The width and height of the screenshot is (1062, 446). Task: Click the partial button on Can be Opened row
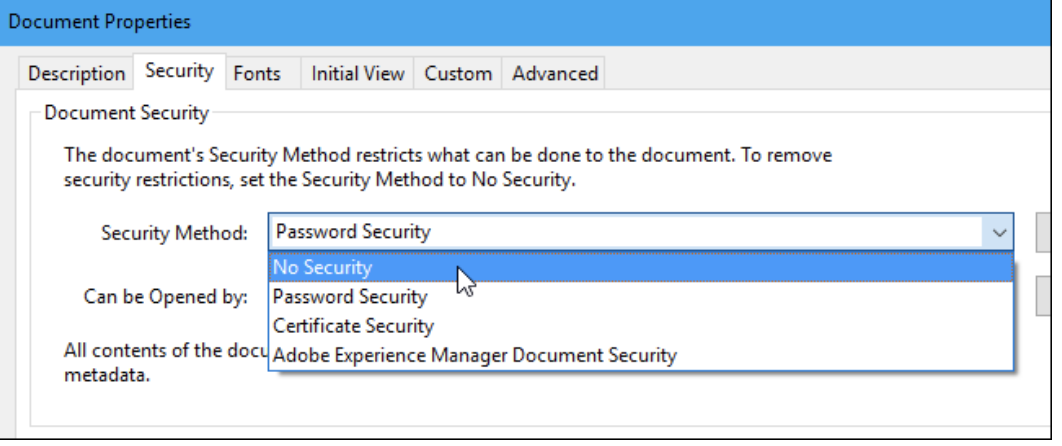click(1044, 296)
